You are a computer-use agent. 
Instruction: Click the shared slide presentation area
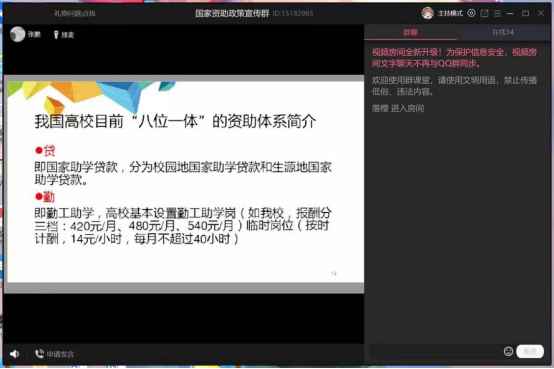(185, 182)
